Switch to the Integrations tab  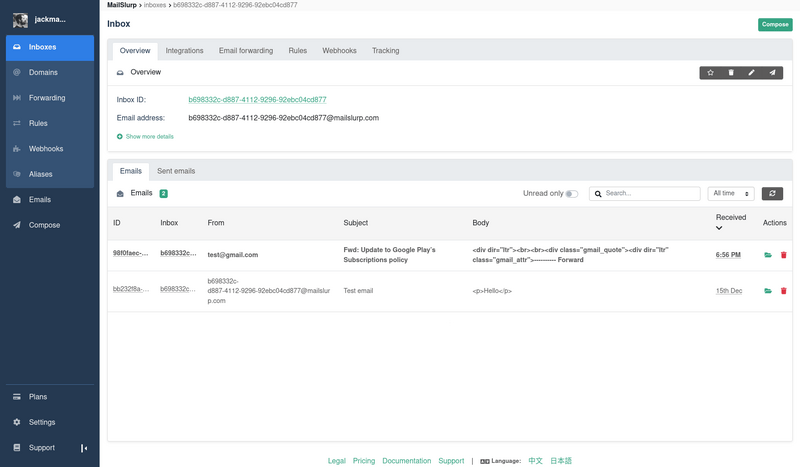pos(184,51)
